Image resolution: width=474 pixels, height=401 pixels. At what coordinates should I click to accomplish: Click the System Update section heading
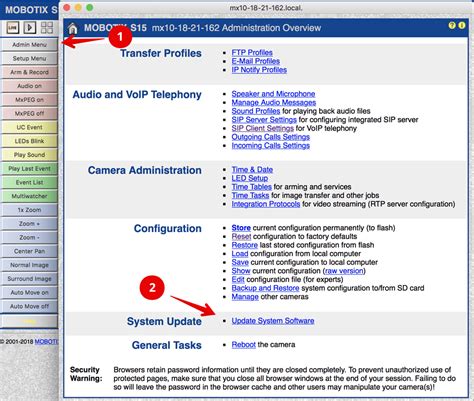click(164, 322)
